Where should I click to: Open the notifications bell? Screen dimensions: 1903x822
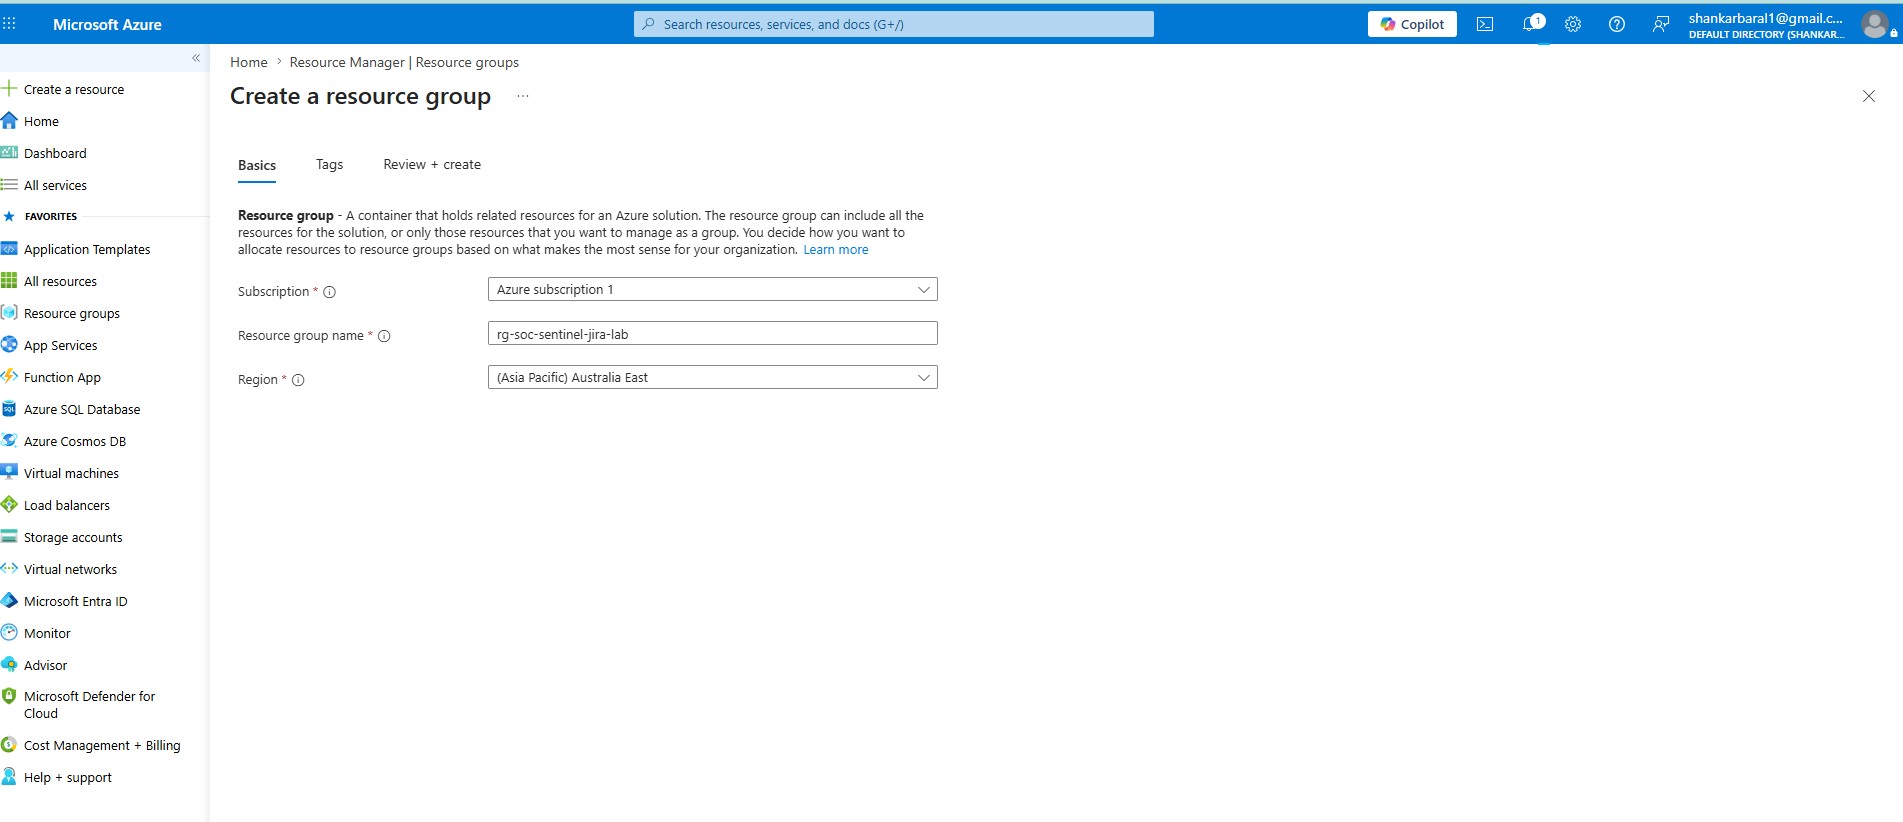coord(1529,24)
